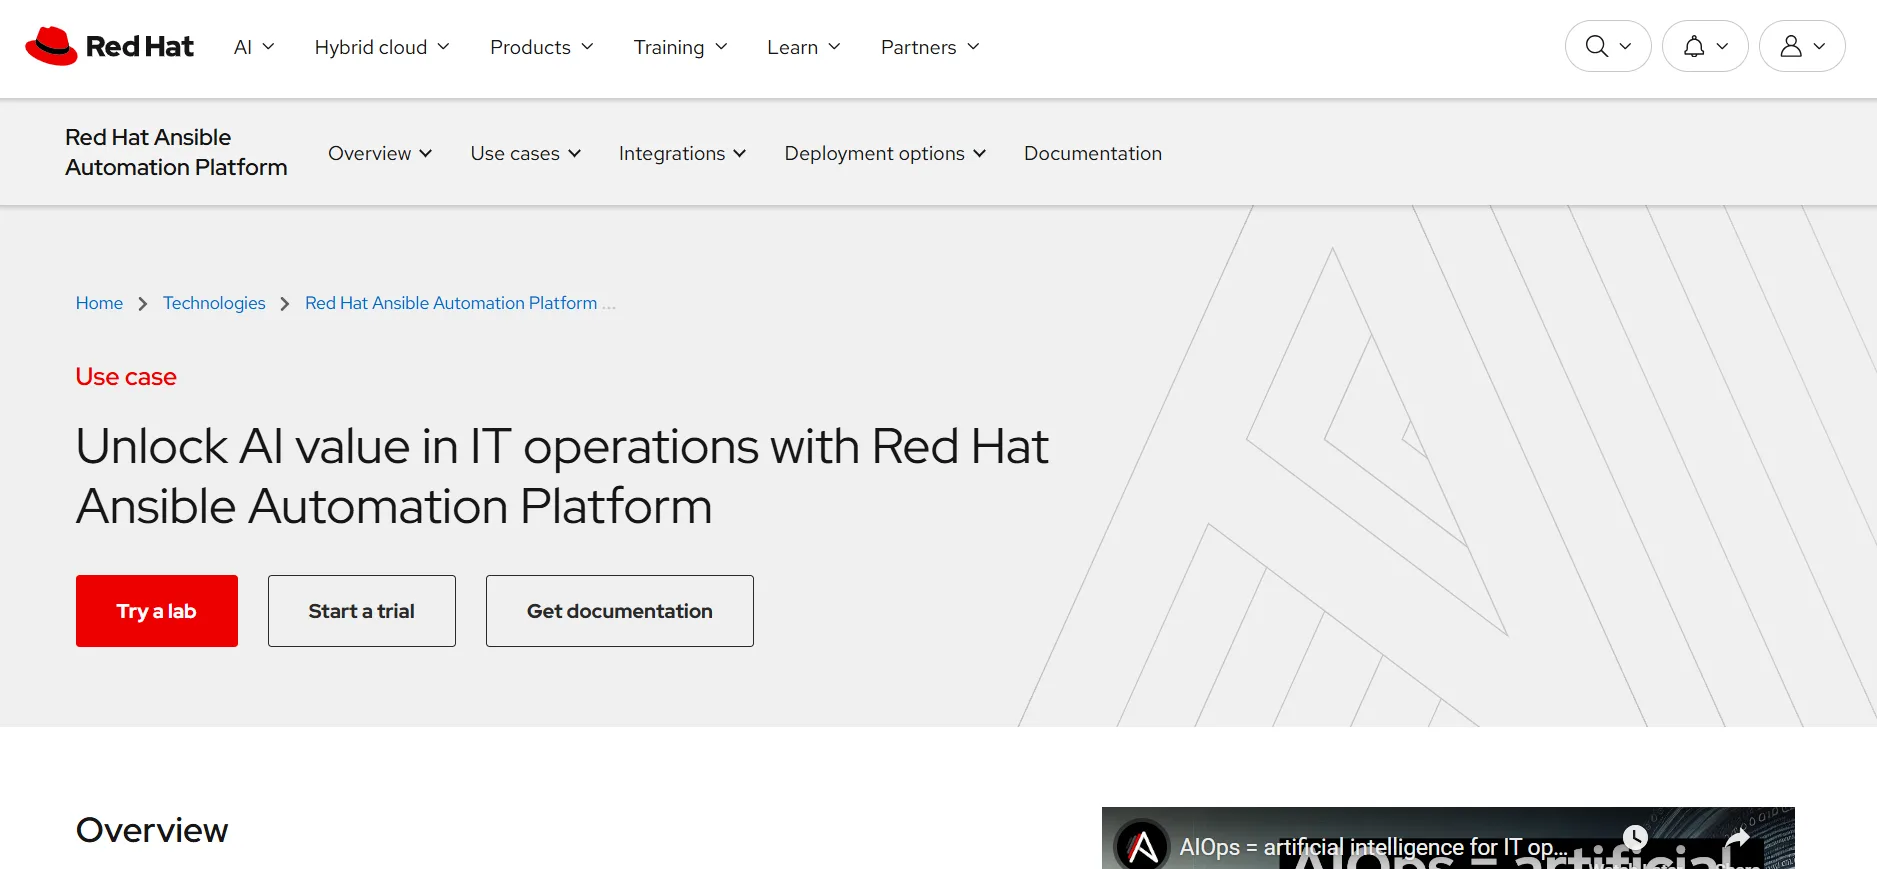Screen dimensions: 1877x869
Task: Click the Overview section heading
Action: (x=152, y=830)
